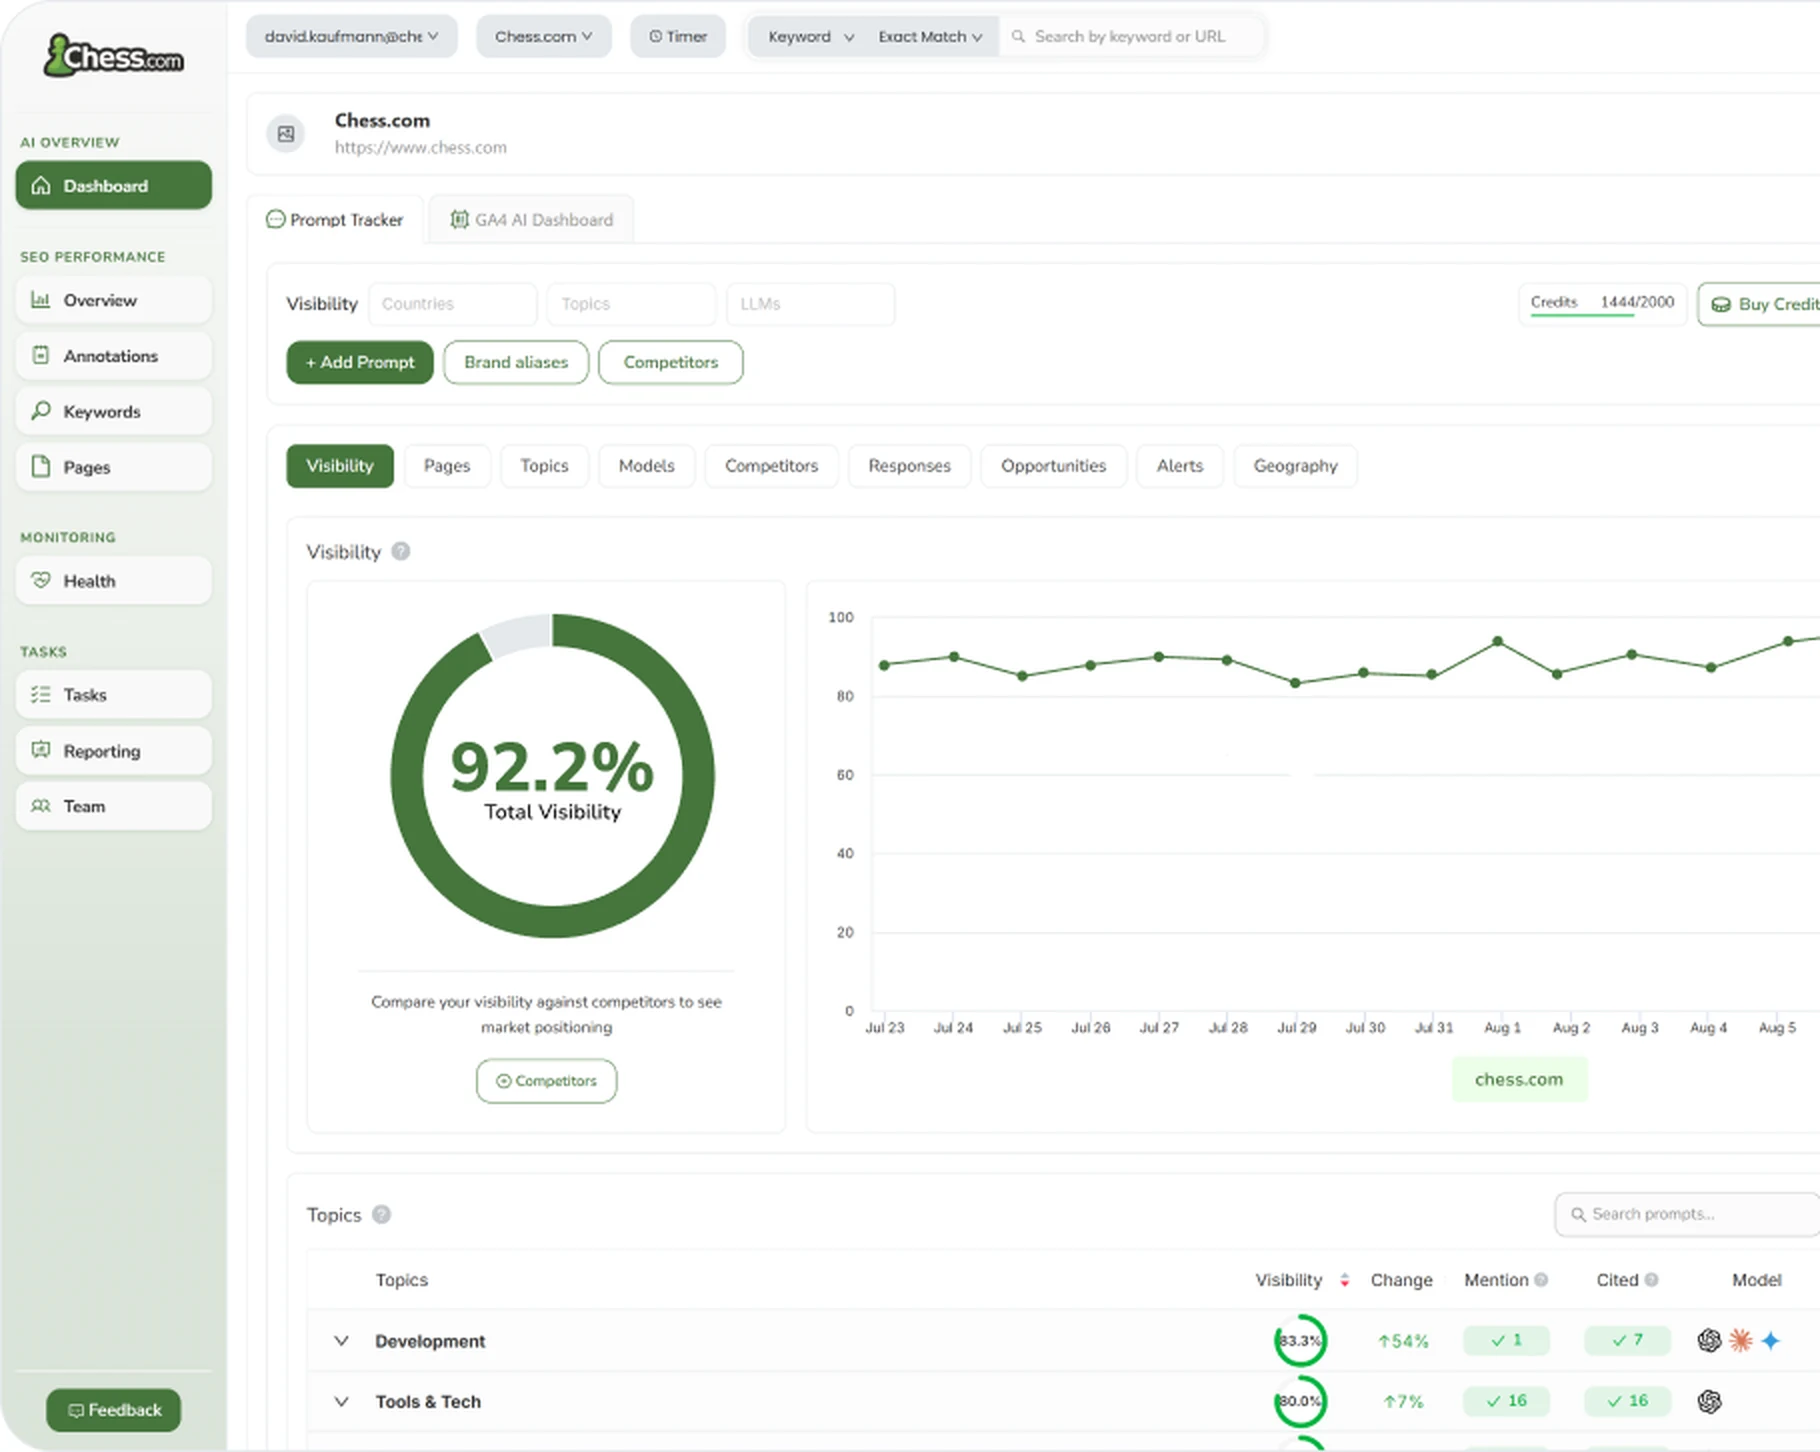Select the Visibility sub-tab
Screen dimensions: 1820x1452
click(340, 466)
